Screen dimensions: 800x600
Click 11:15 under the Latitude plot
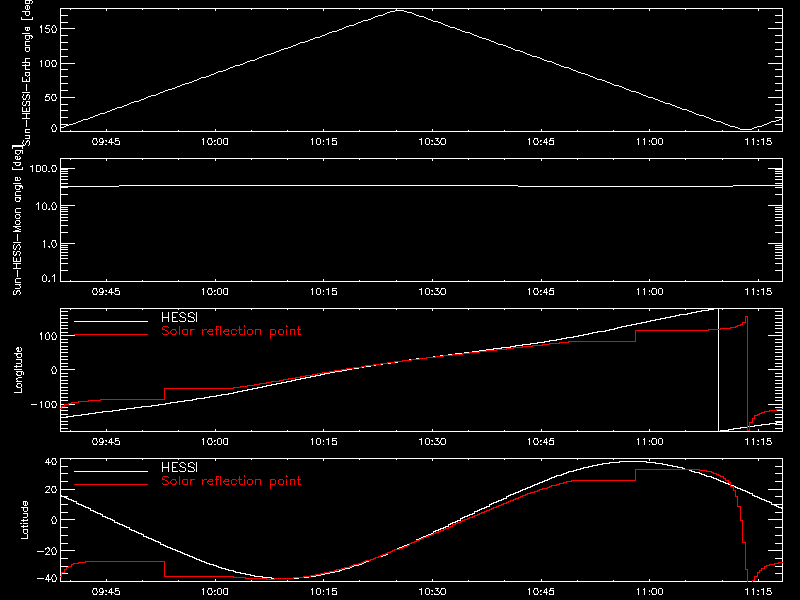pos(758,592)
